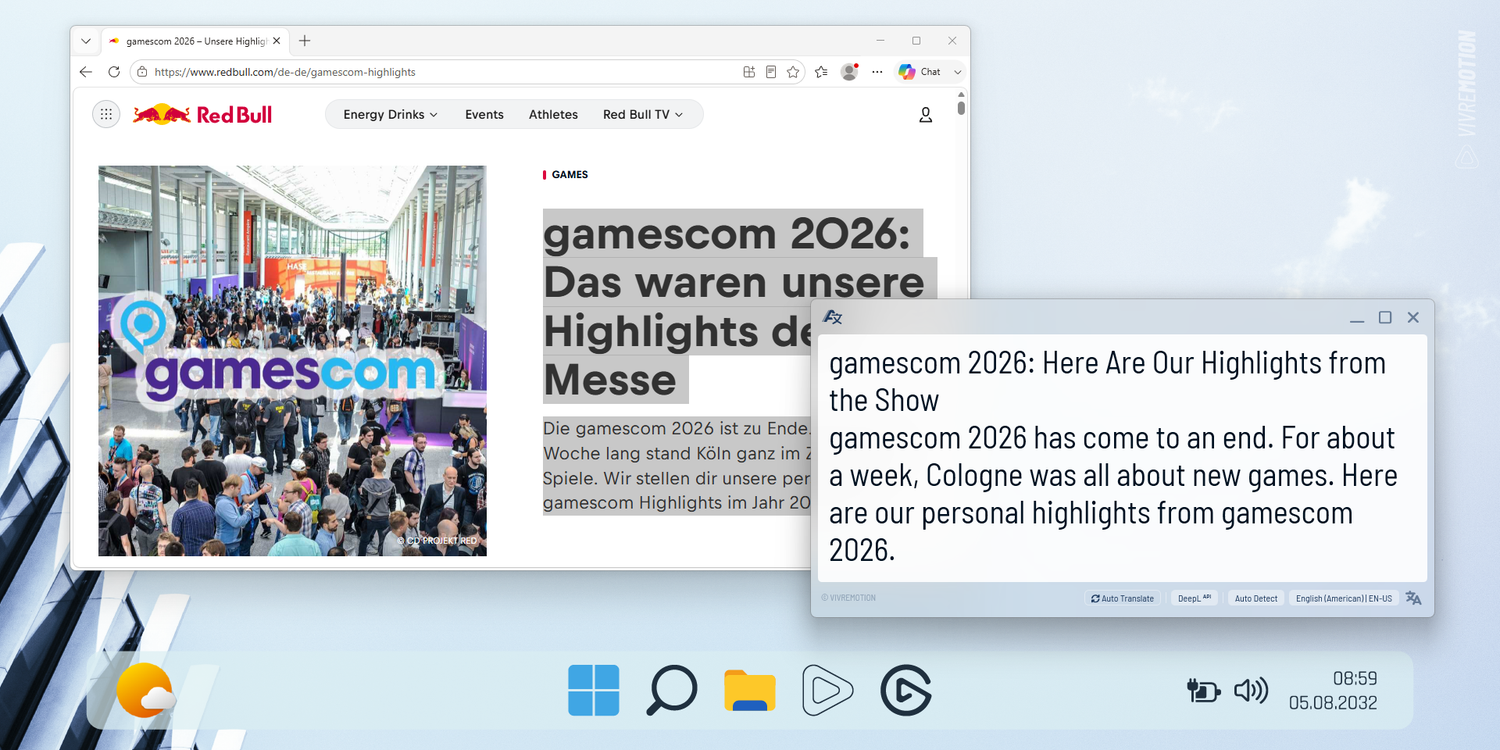Expand the dropdown arrow beside Copilot Chat
The image size is (1500, 750).
click(957, 72)
